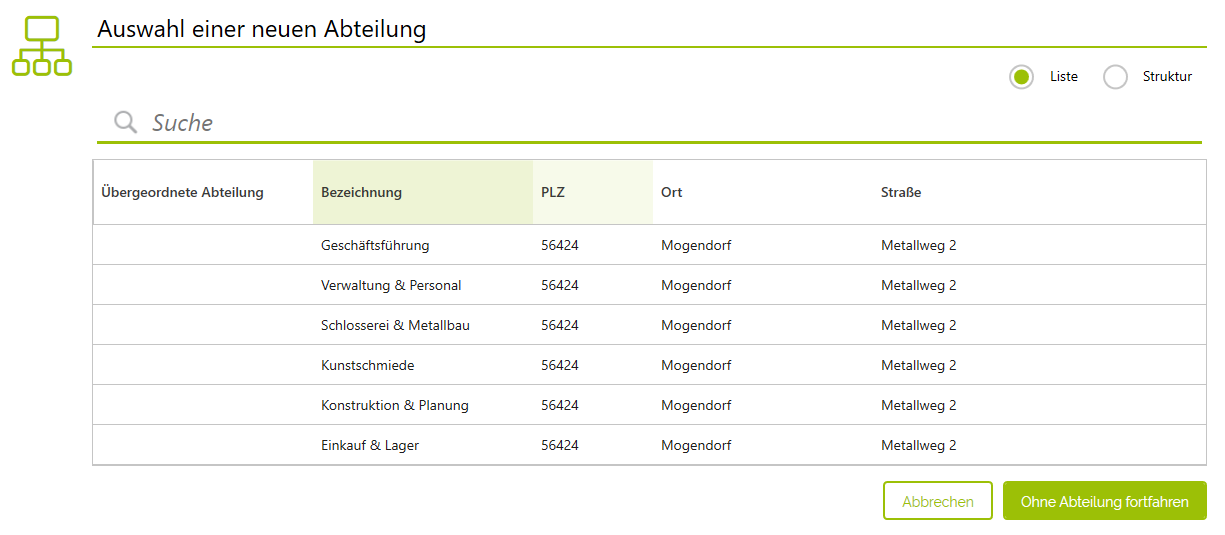
Task: Click Mogendorf in the Geschäftsführung row
Action: [x=696, y=245]
